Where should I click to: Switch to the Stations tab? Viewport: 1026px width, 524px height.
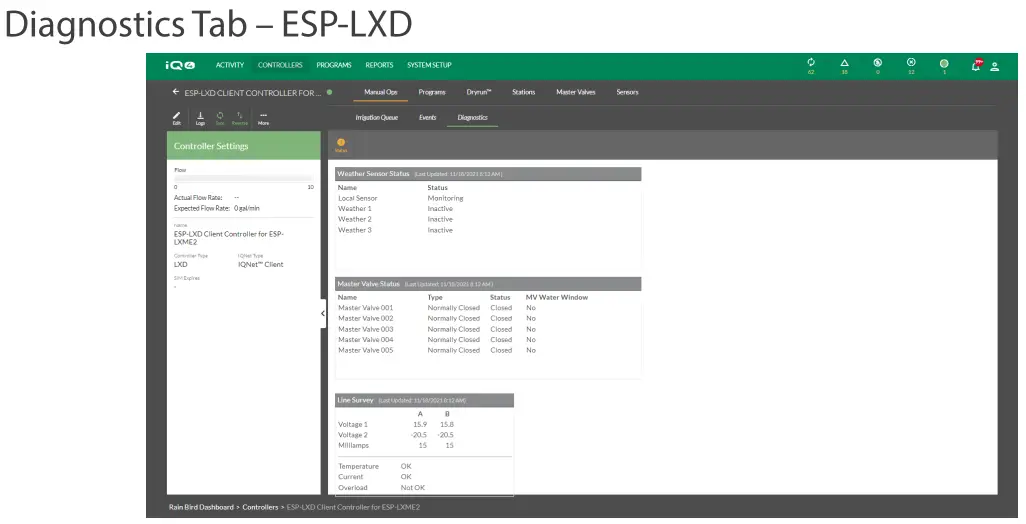click(x=523, y=92)
